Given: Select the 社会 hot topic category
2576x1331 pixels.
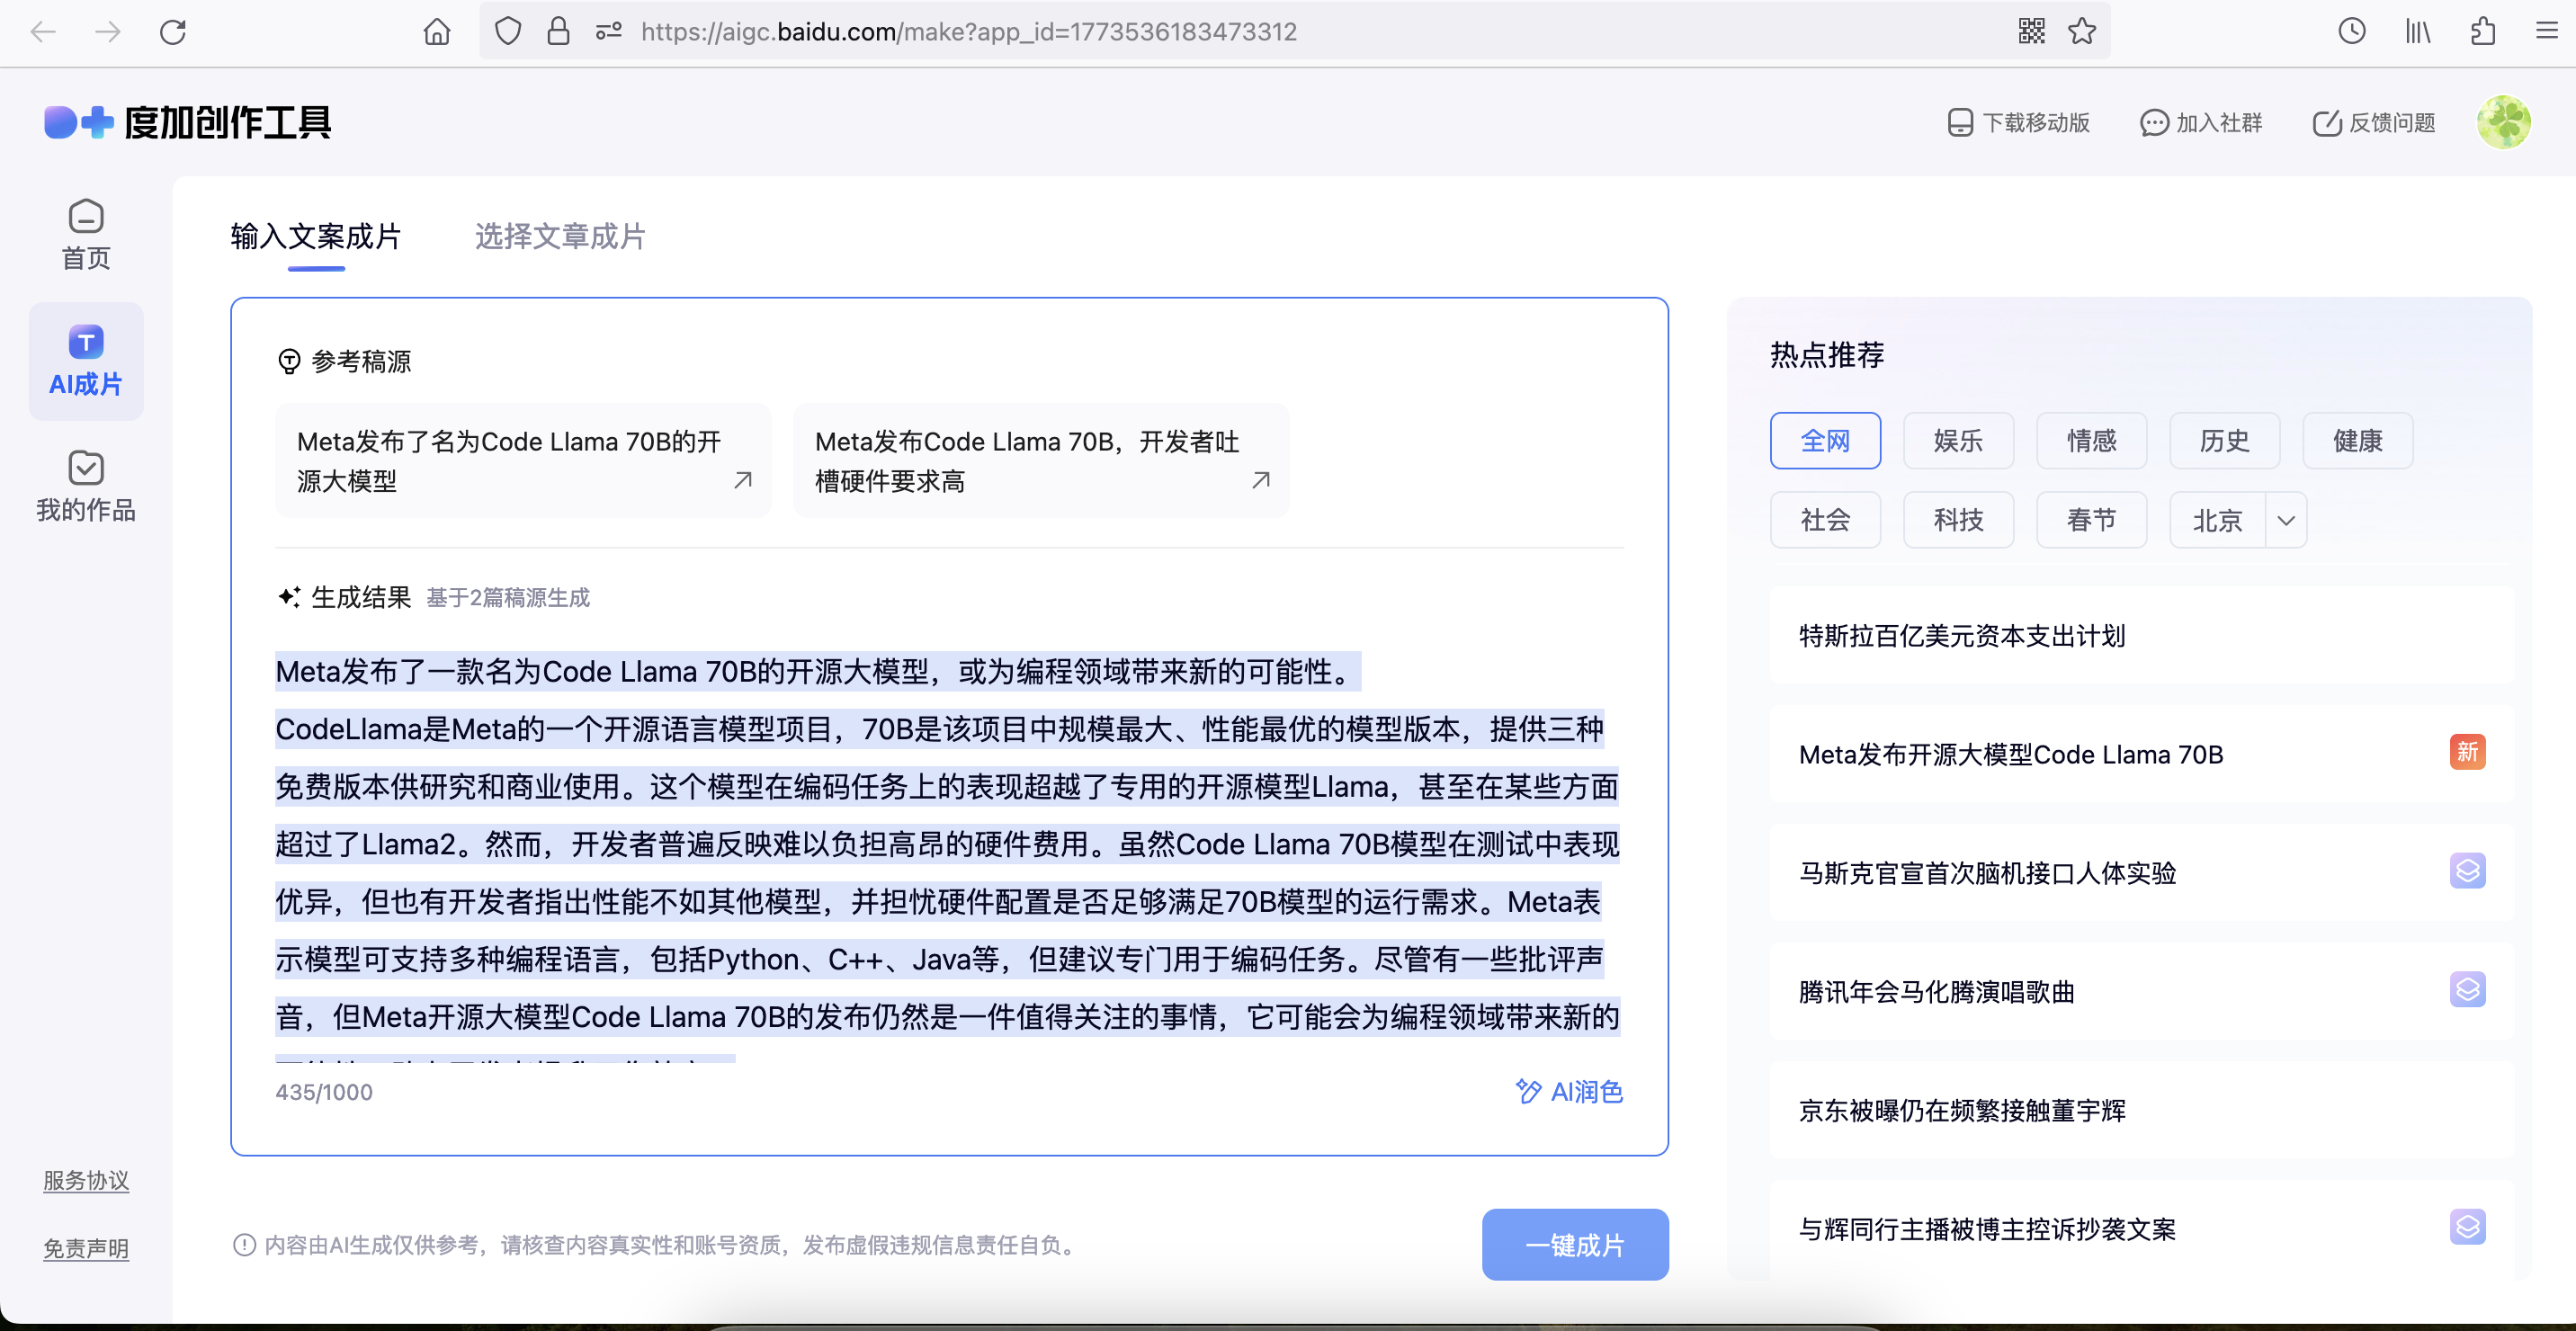Looking at the screenshot, I should point(1825,520).
